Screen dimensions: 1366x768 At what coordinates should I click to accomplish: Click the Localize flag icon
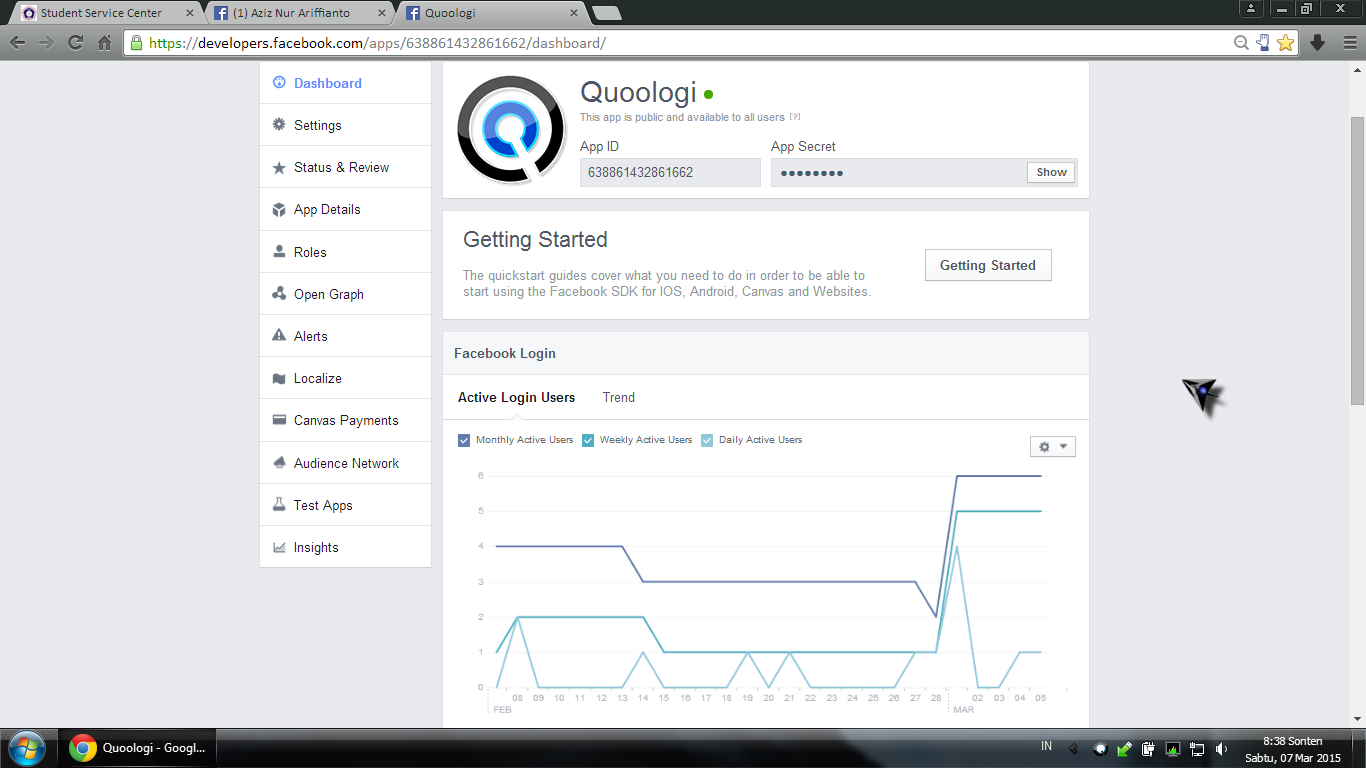pyautogui.click(x=279, y=378)
